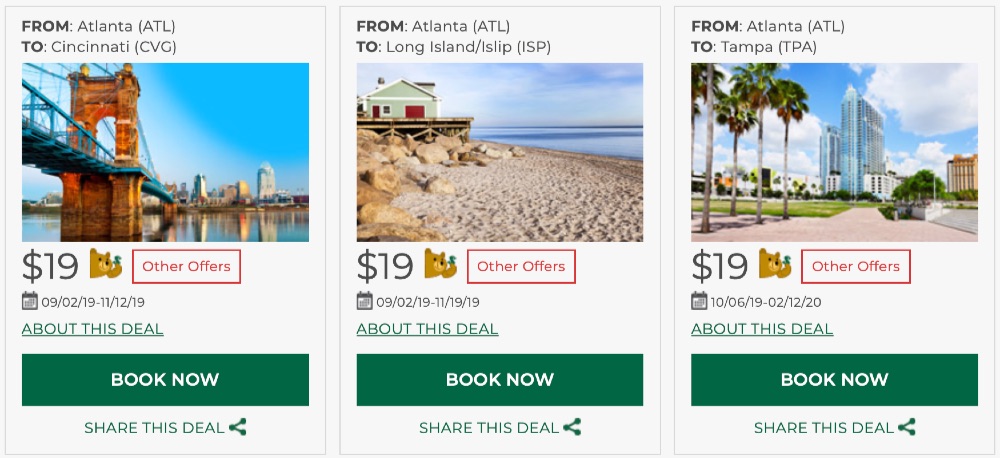Book the Atlanta to Cincinnati flight now
The image size is (1000, 458).
(165, 380)
